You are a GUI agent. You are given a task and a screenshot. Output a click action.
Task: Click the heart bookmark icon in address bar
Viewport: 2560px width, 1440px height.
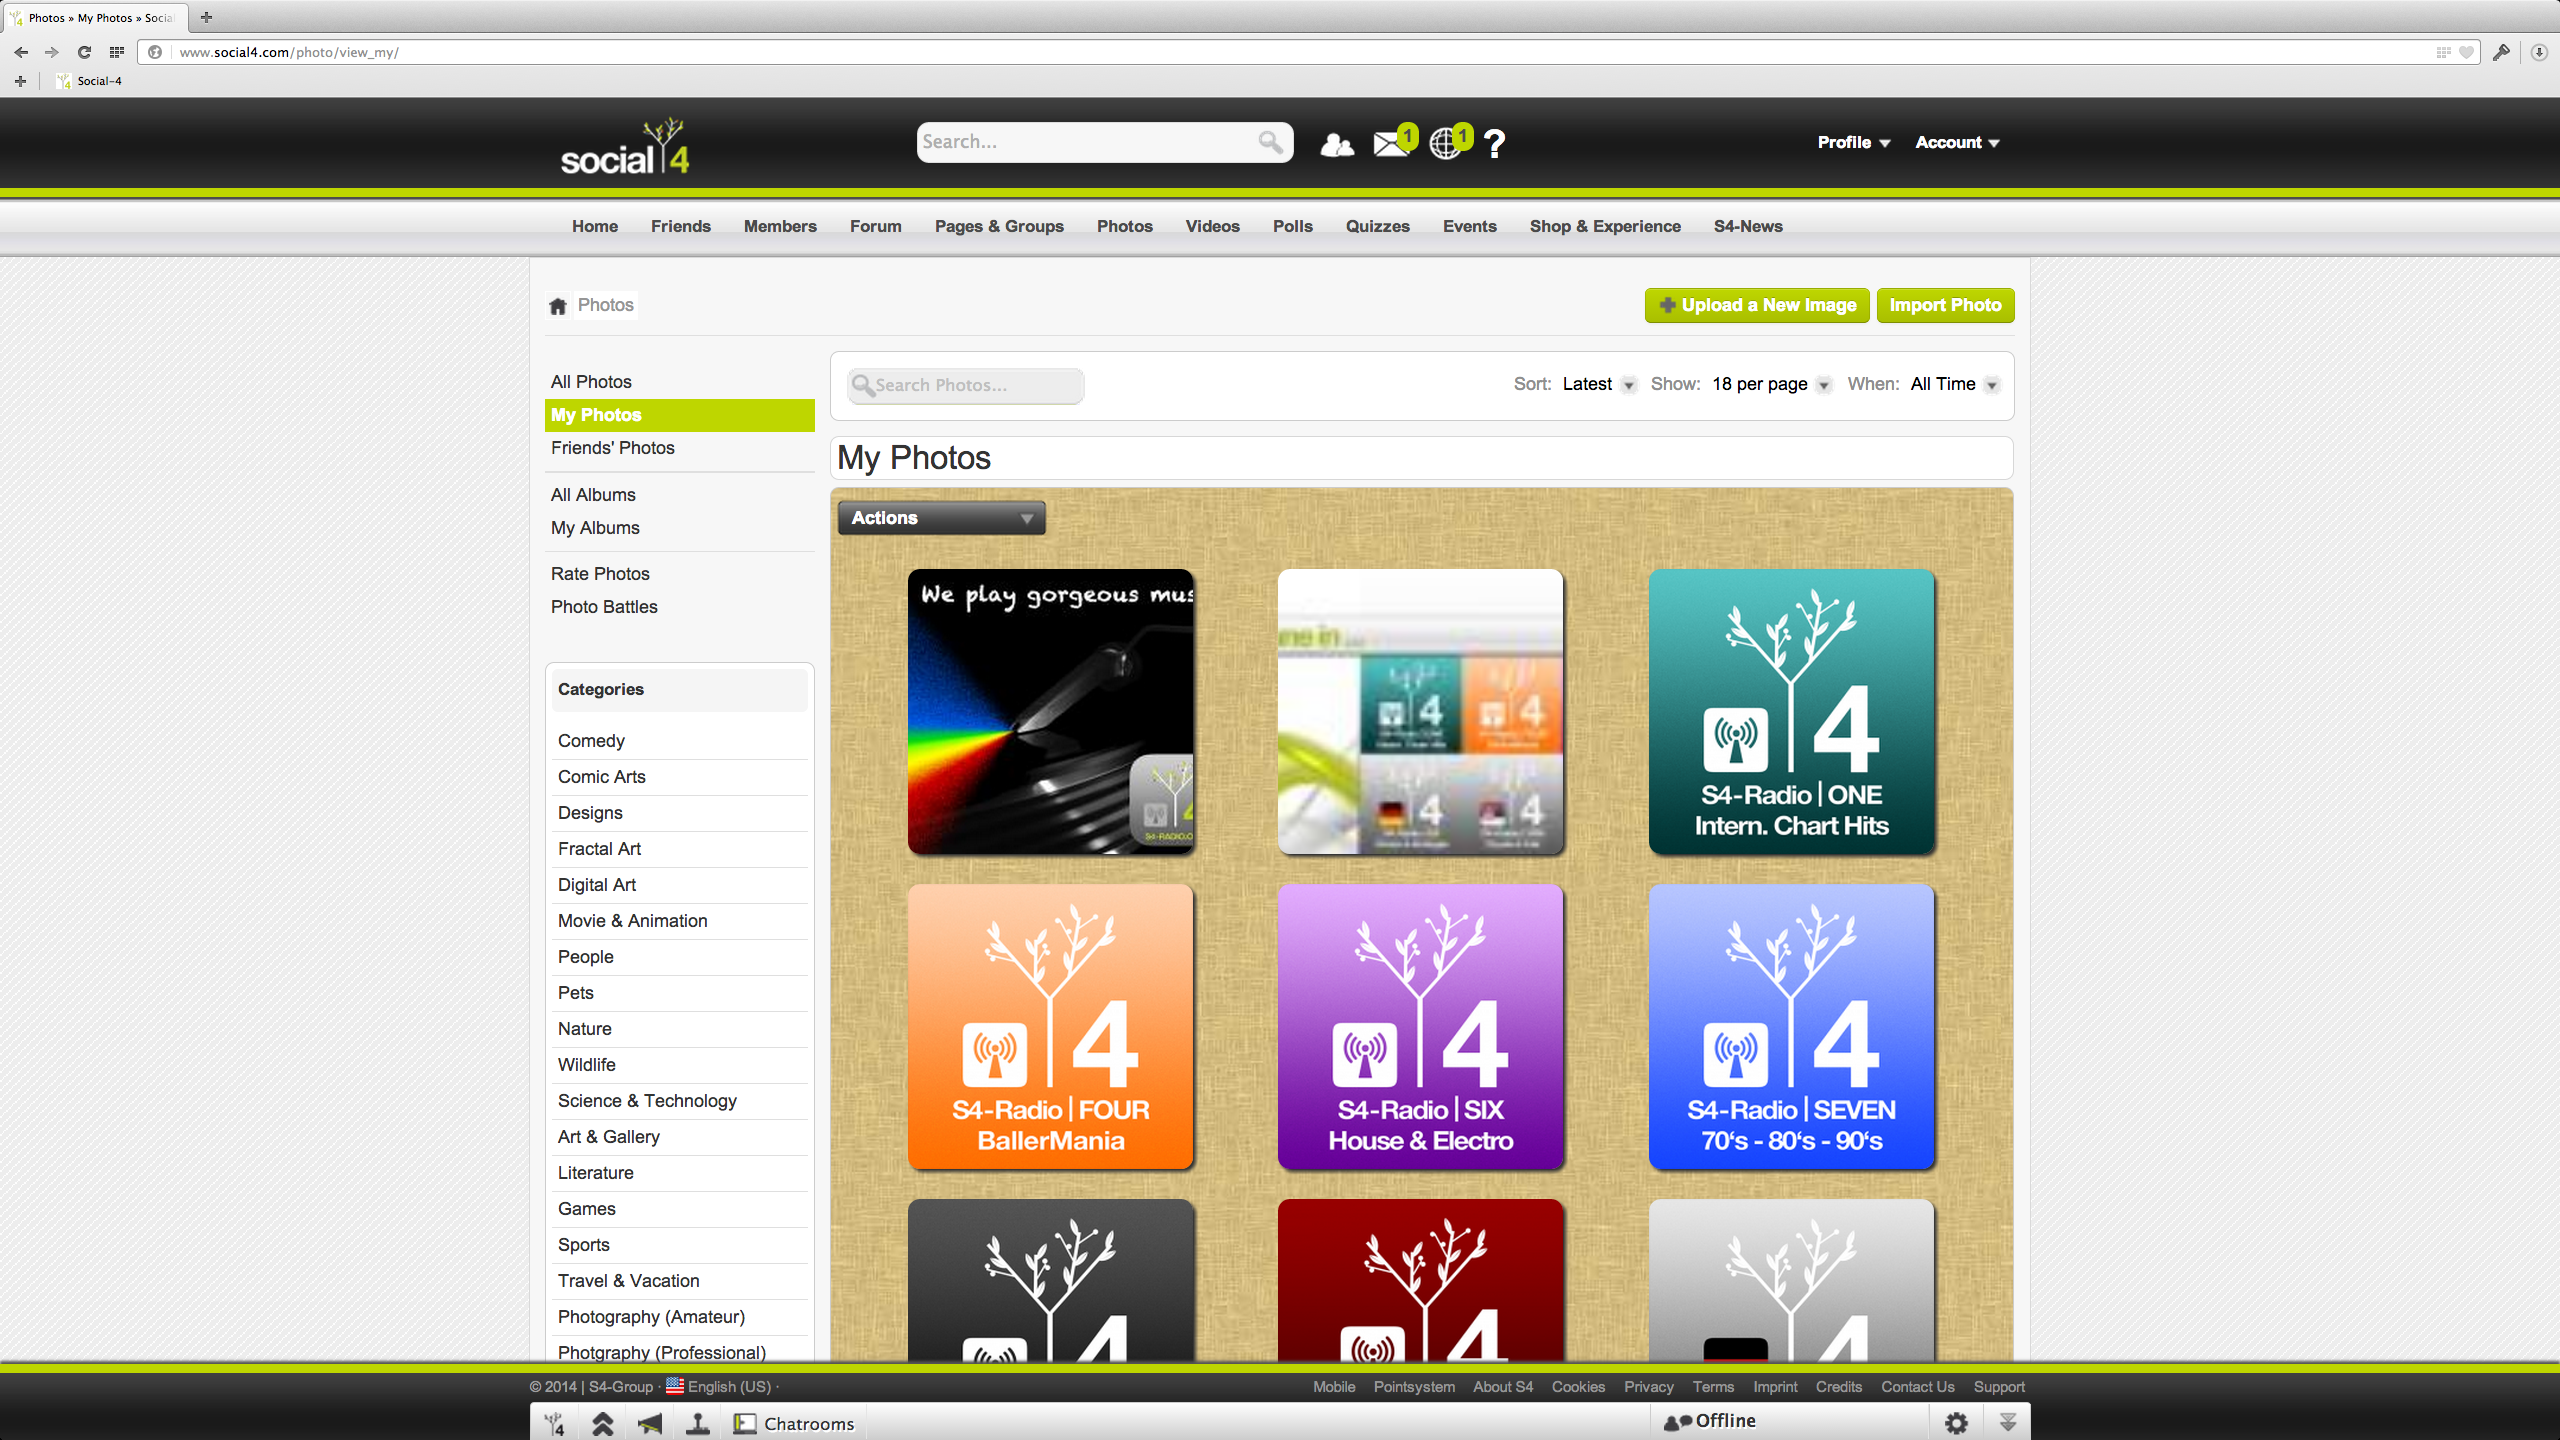point(2467,52)
